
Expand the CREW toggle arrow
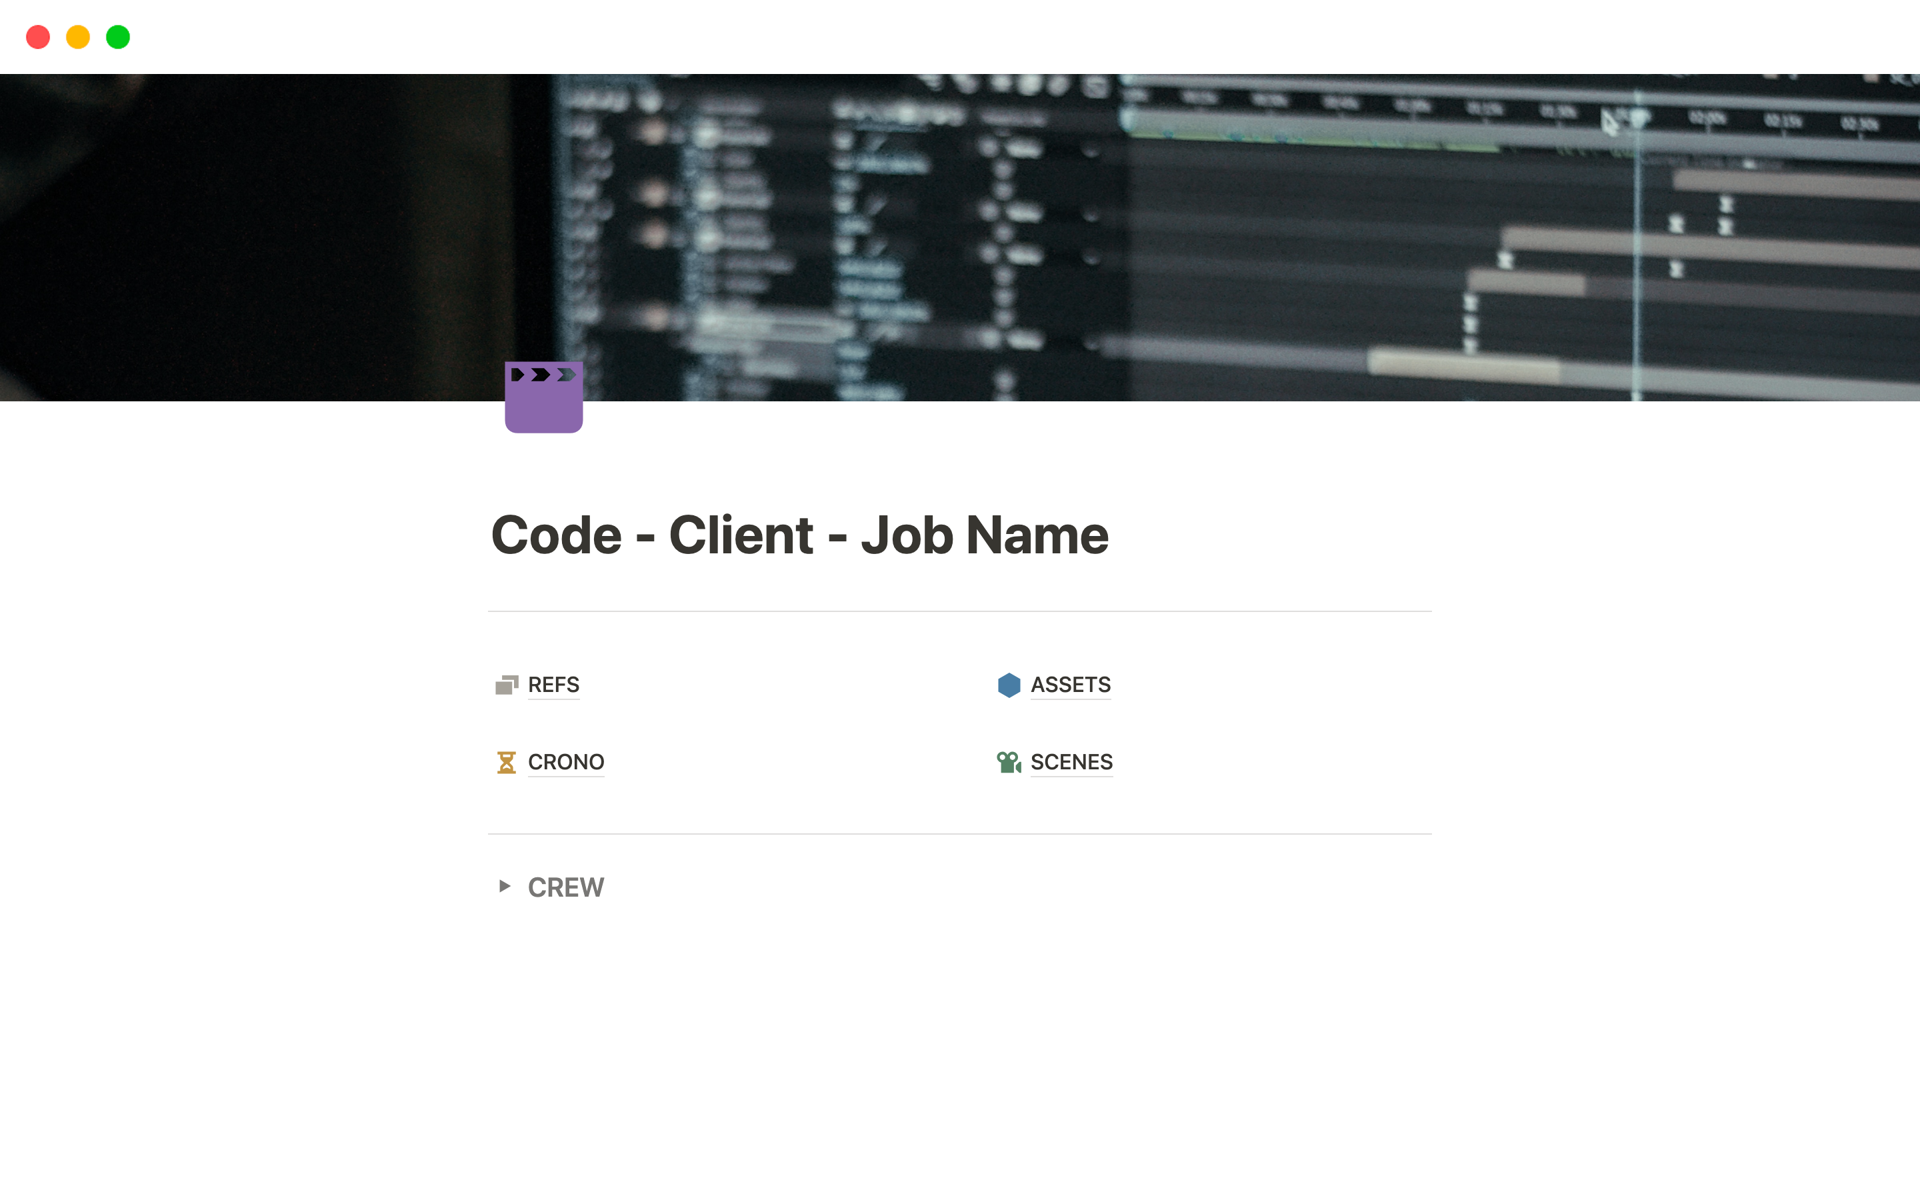coord(505,886)
